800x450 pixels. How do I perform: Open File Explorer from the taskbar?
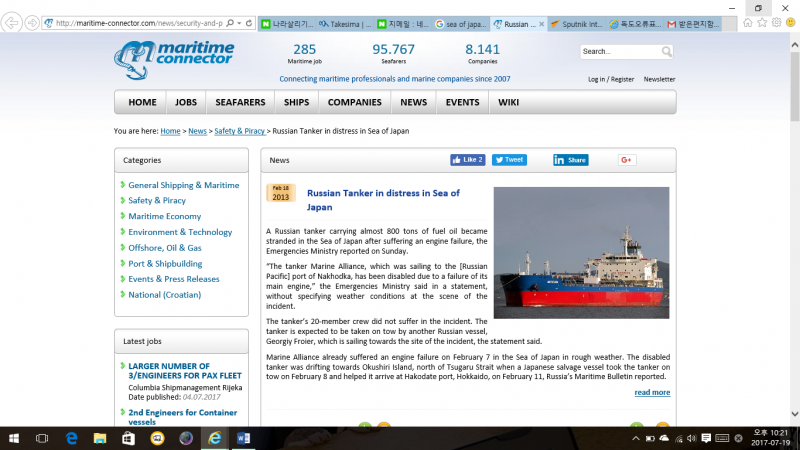tap(100, 438)
